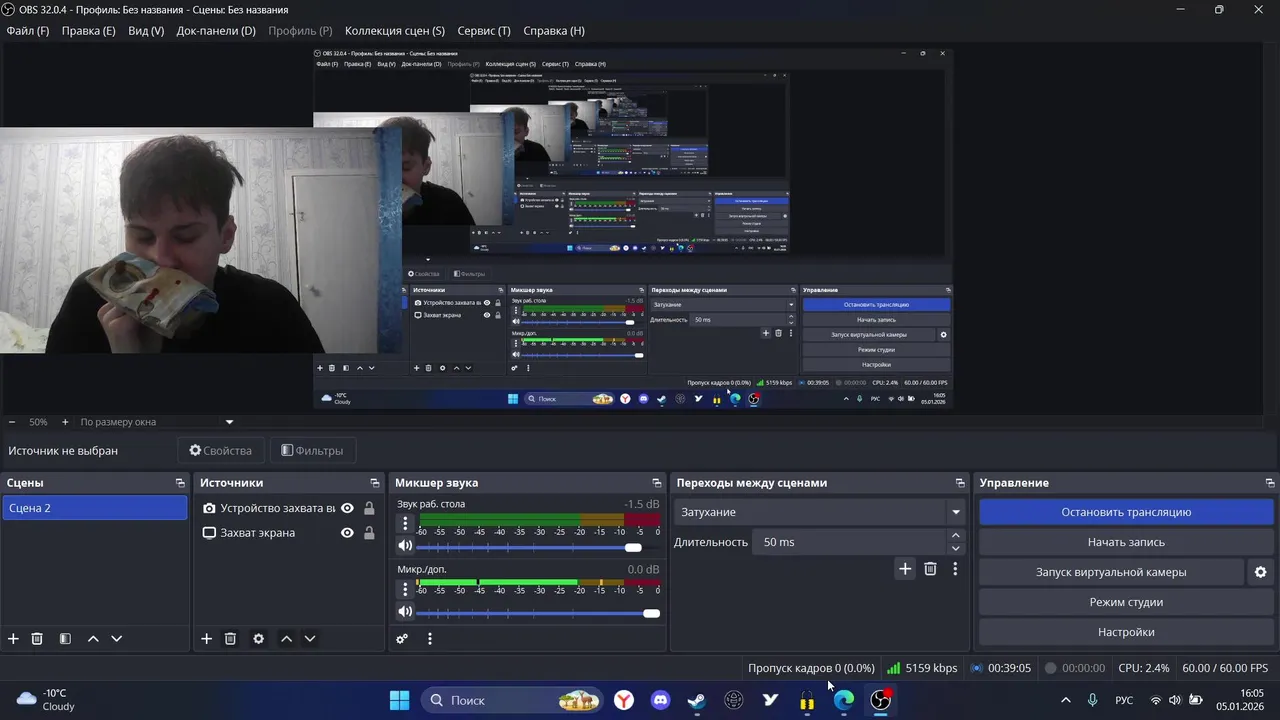Image resolution: width=1280 pixels, height=720 pixels.
Task: Open weather widget showing -10°C Cloudy
Action: [x=46, y=700]
